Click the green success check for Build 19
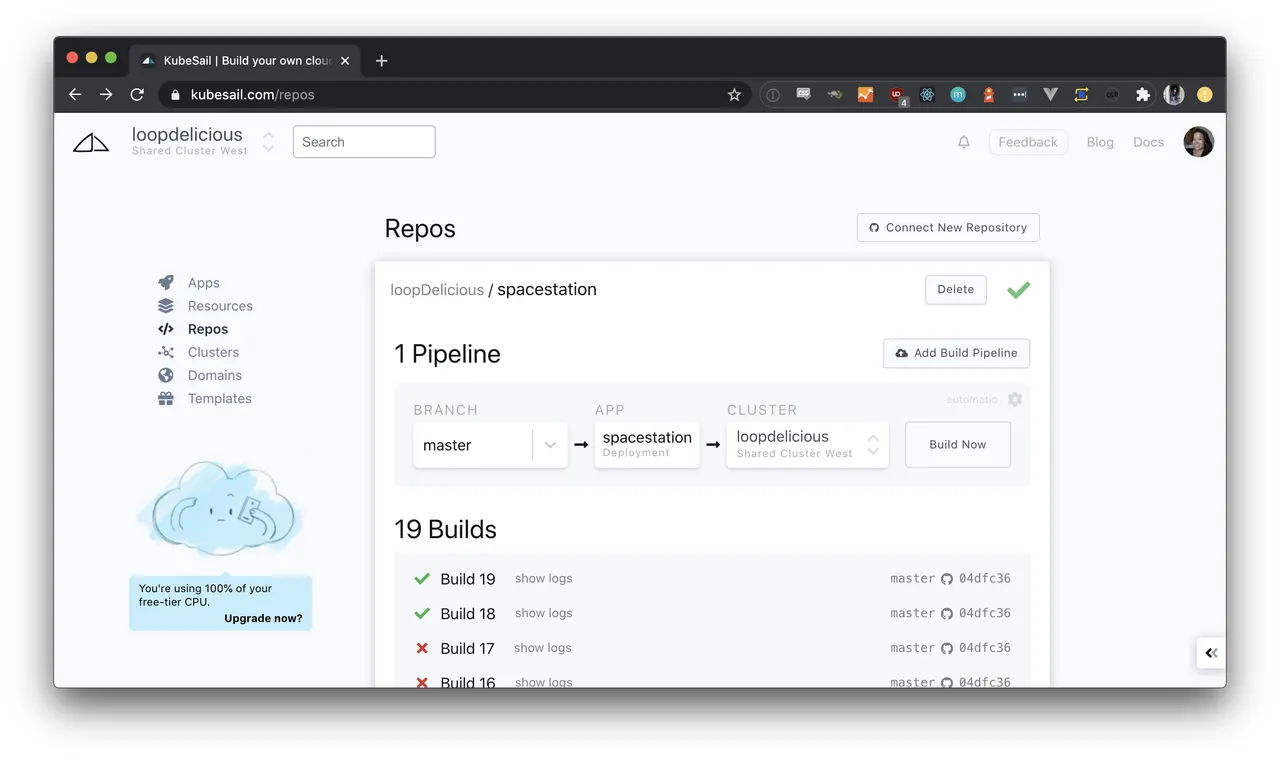The image size is (1280, 759). click(422, 579)
